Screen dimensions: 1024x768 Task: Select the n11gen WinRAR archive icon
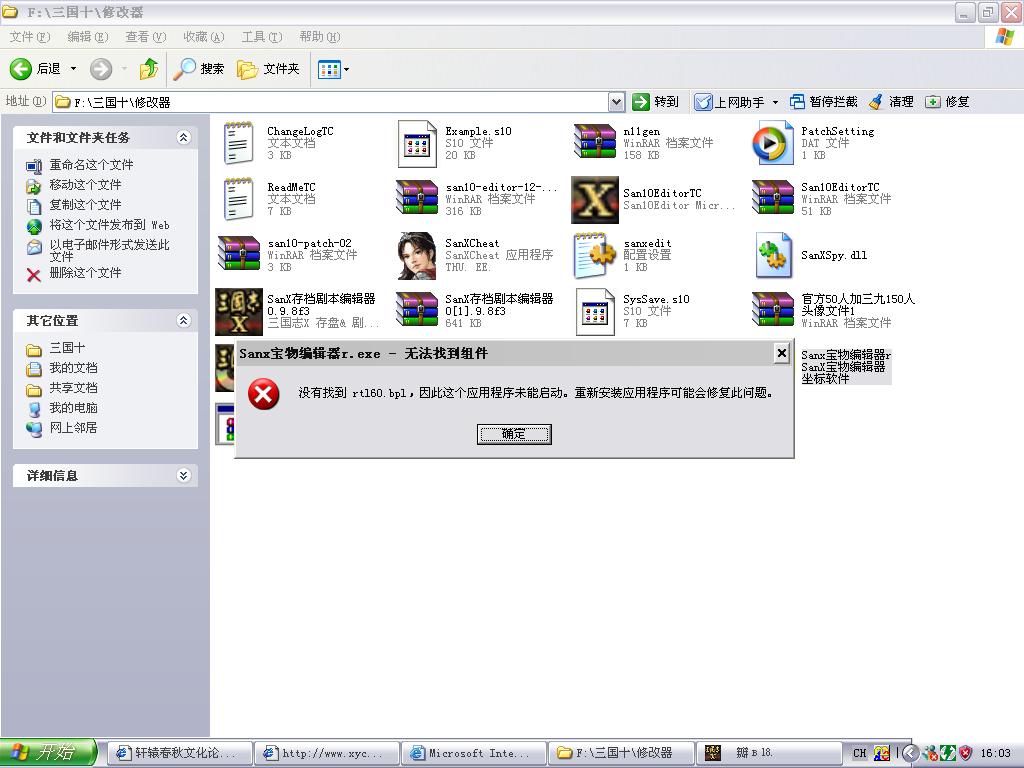click(595, 144)
